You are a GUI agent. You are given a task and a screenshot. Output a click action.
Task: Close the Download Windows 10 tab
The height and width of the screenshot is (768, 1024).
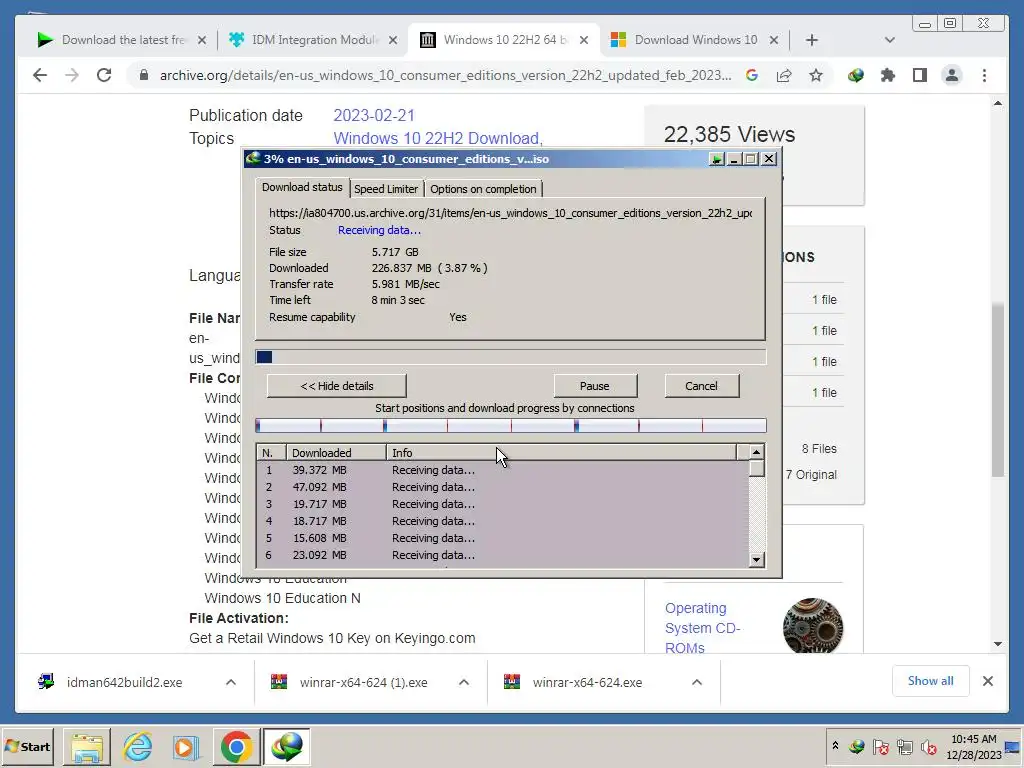pyautogui.click(x=774, y=40)
